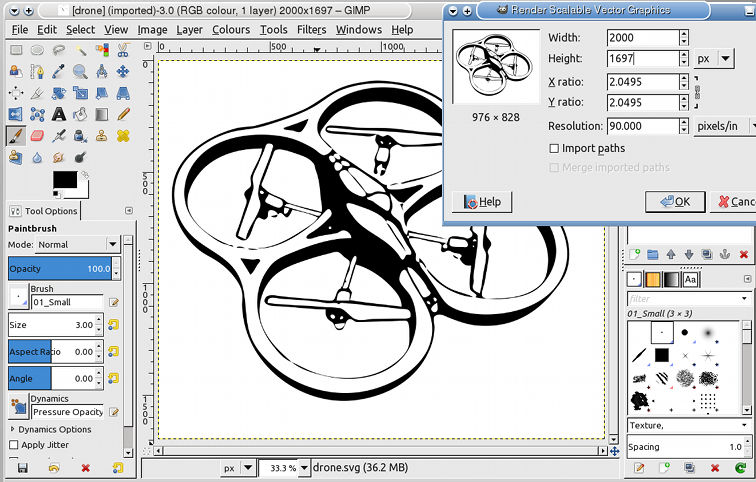
Task: Click the Width input field
Action: click(x=643, y=38)
